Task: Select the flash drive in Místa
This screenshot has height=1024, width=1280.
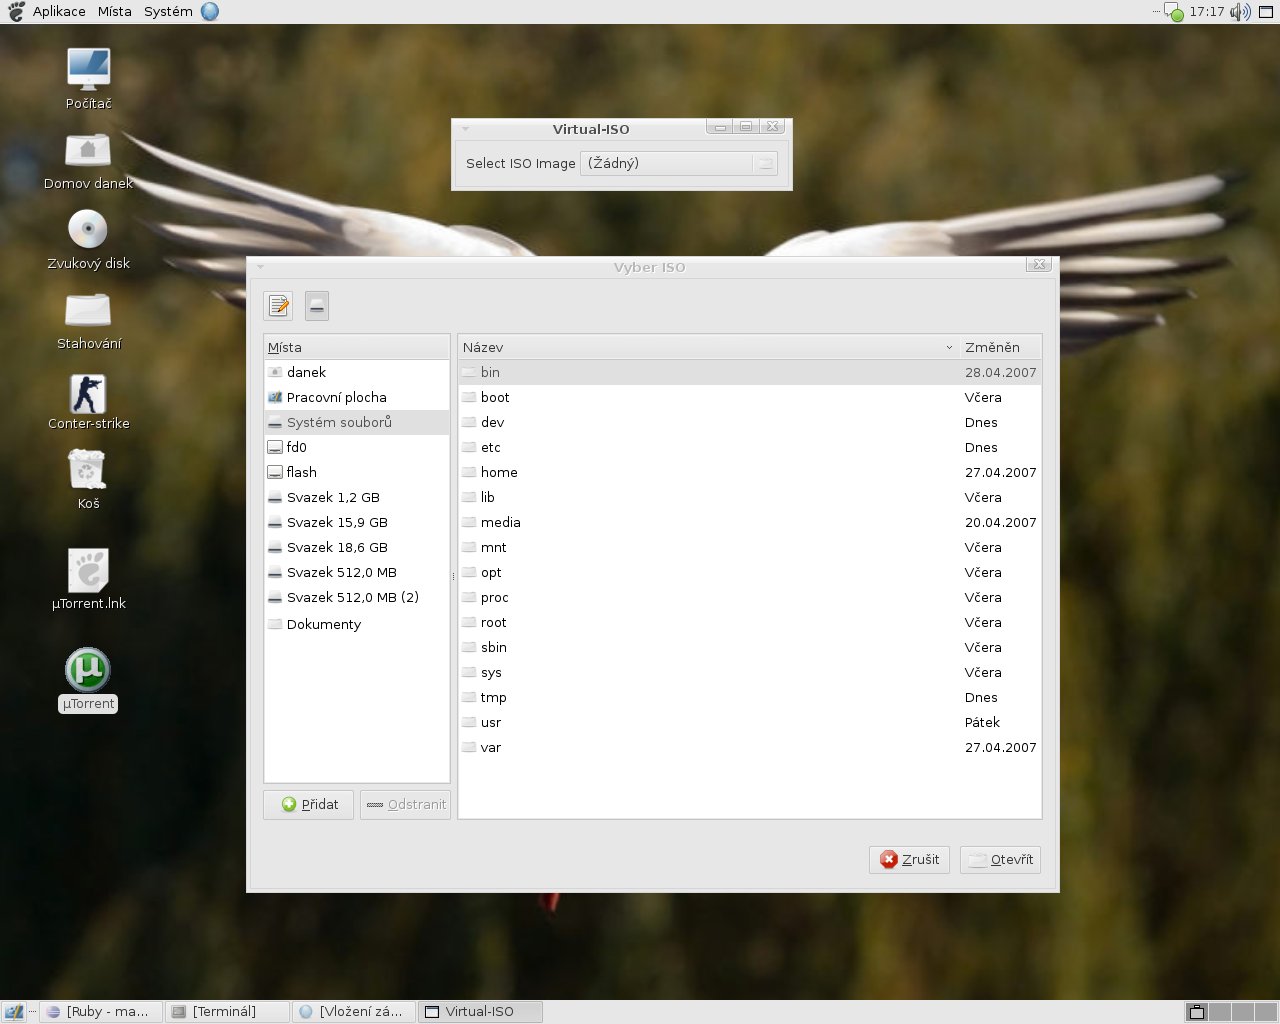Action: pos(301,472)
